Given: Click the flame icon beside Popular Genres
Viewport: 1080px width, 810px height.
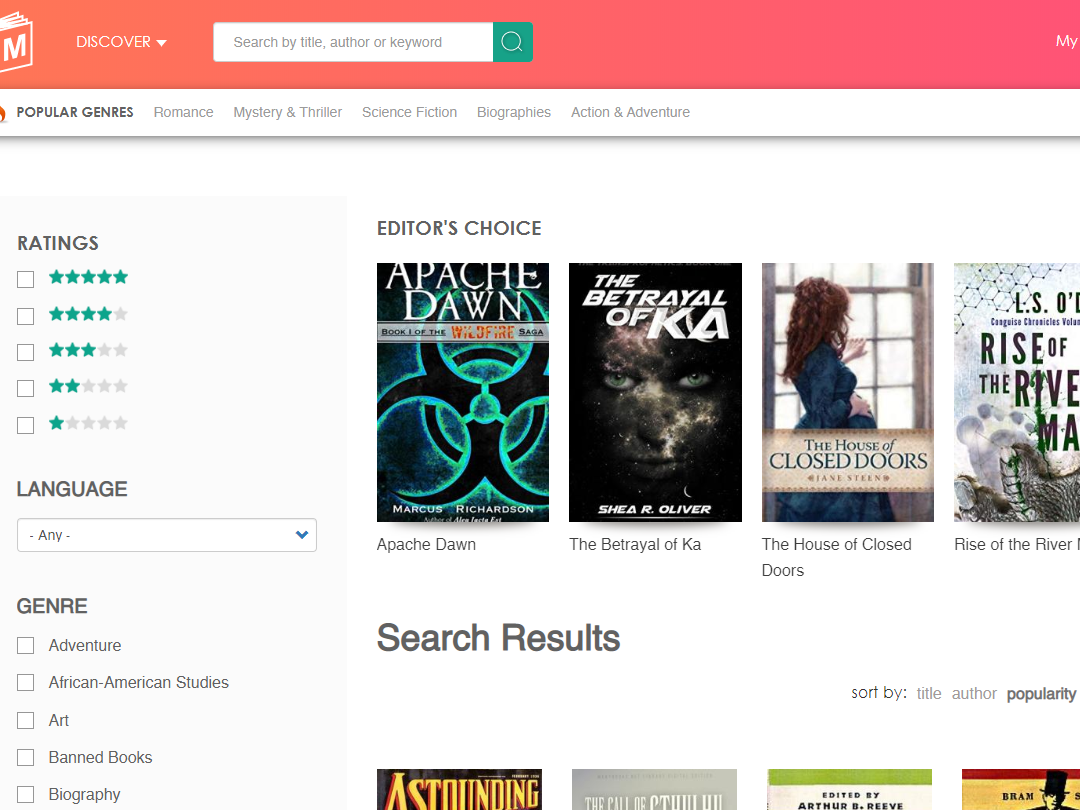Looking at the screenshot, I should click(3, 113).
